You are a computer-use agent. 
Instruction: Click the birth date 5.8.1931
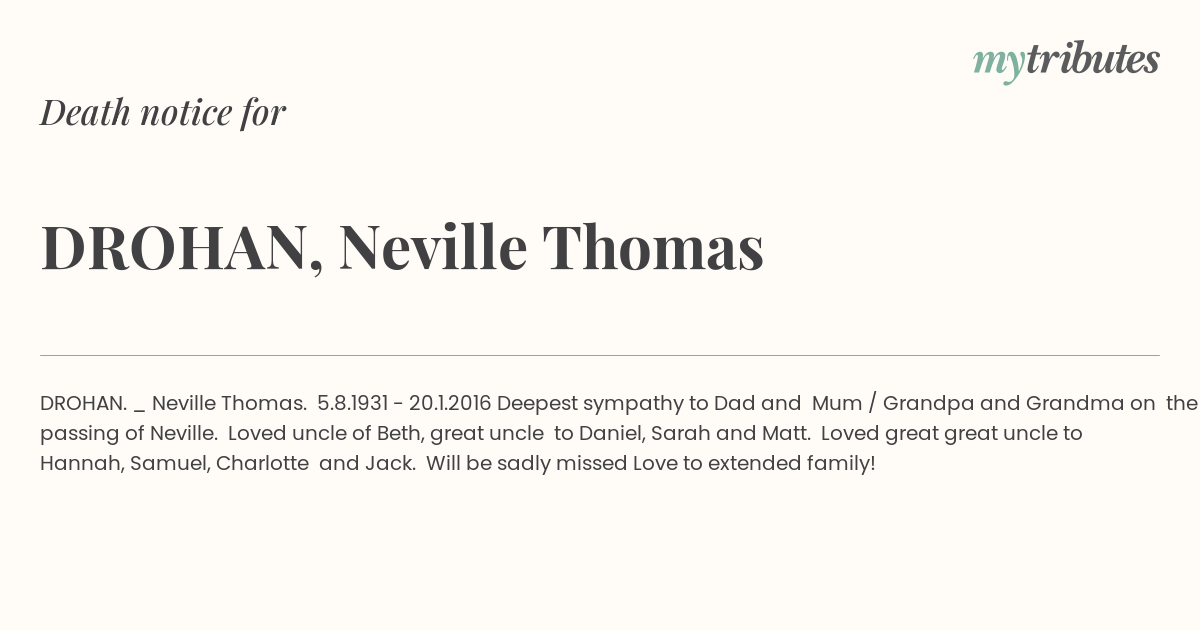[352, 403]
